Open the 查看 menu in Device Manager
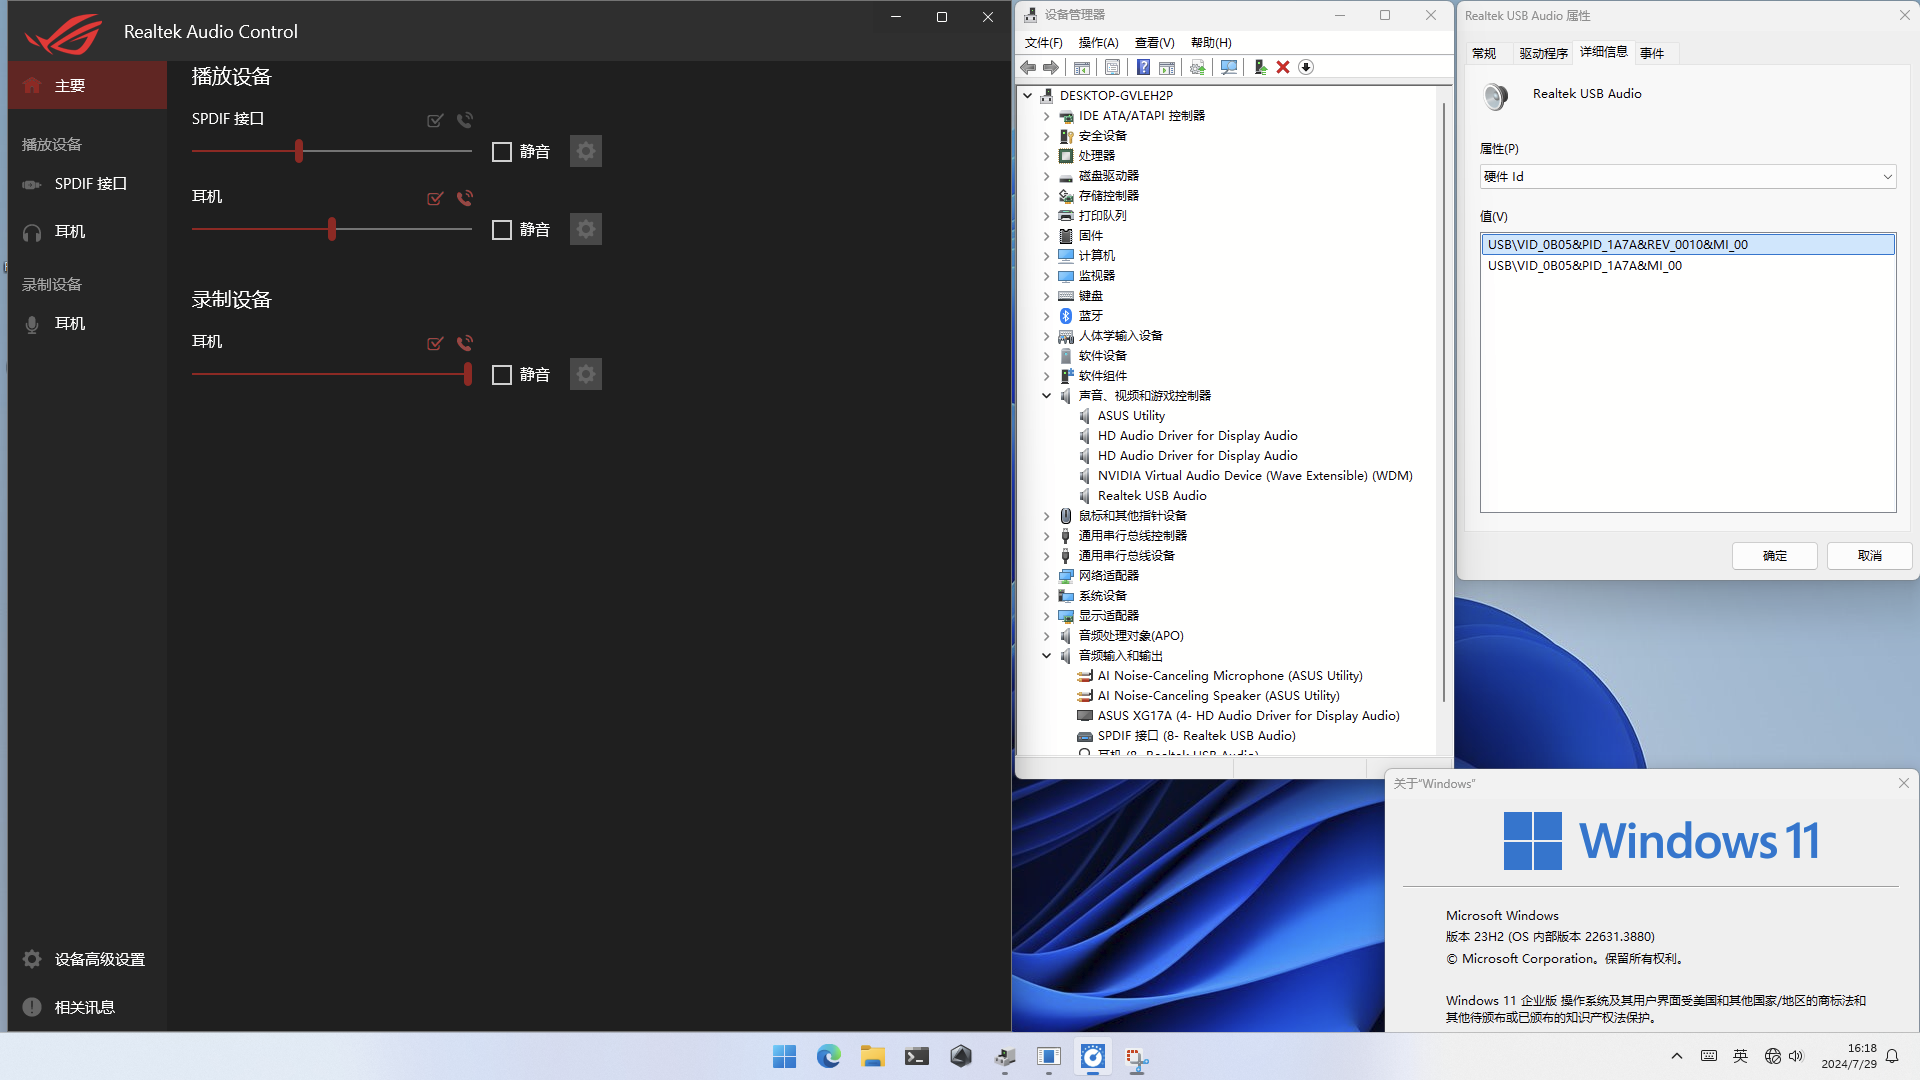This screenshot has height=1080, width=1920. click(x=1152, y=42)
